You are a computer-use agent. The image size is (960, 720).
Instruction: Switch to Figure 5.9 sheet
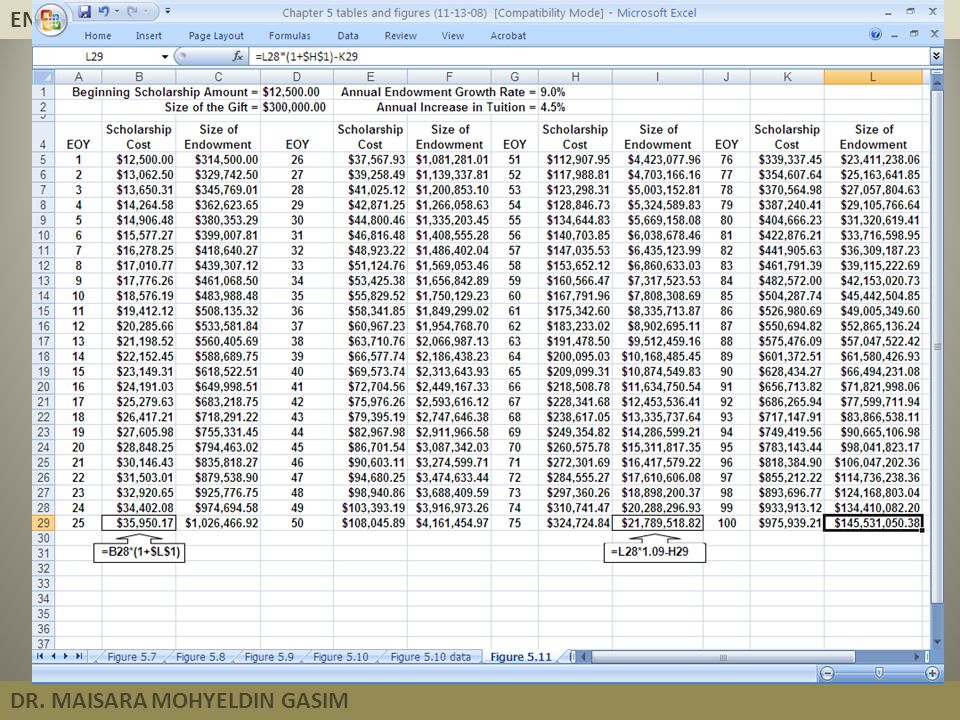(269, 657)
